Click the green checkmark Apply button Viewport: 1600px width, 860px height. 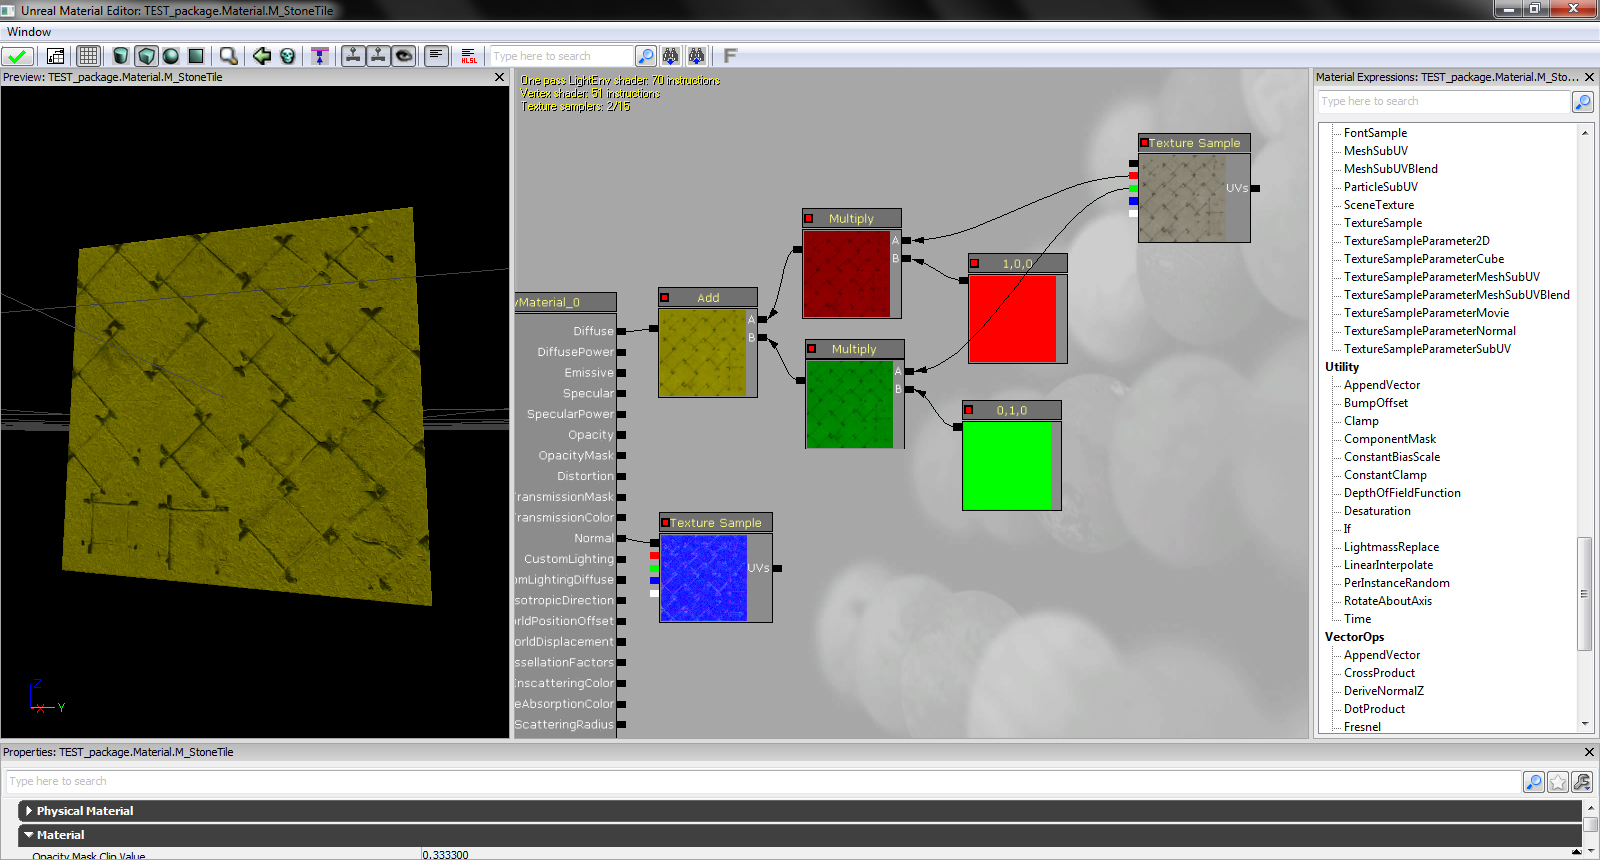(18, 56)
